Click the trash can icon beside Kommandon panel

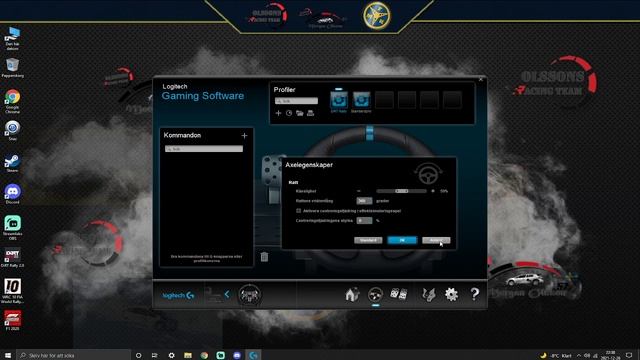[x=264, y=257]
